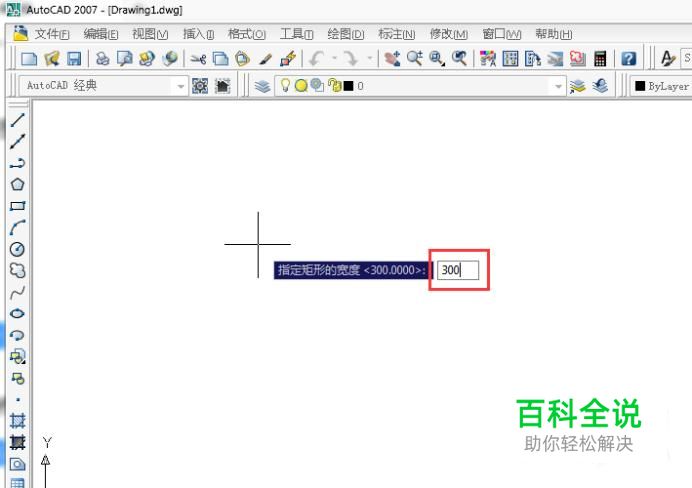Open the Layer Properties Manager icon
This screenshot has height=488, width=692.
click(x=262, y=86)
